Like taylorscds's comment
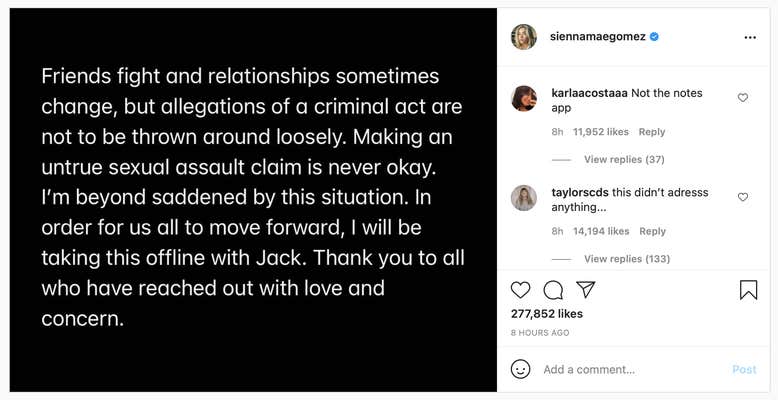This screenshot has width=778, height=400. 743,198
